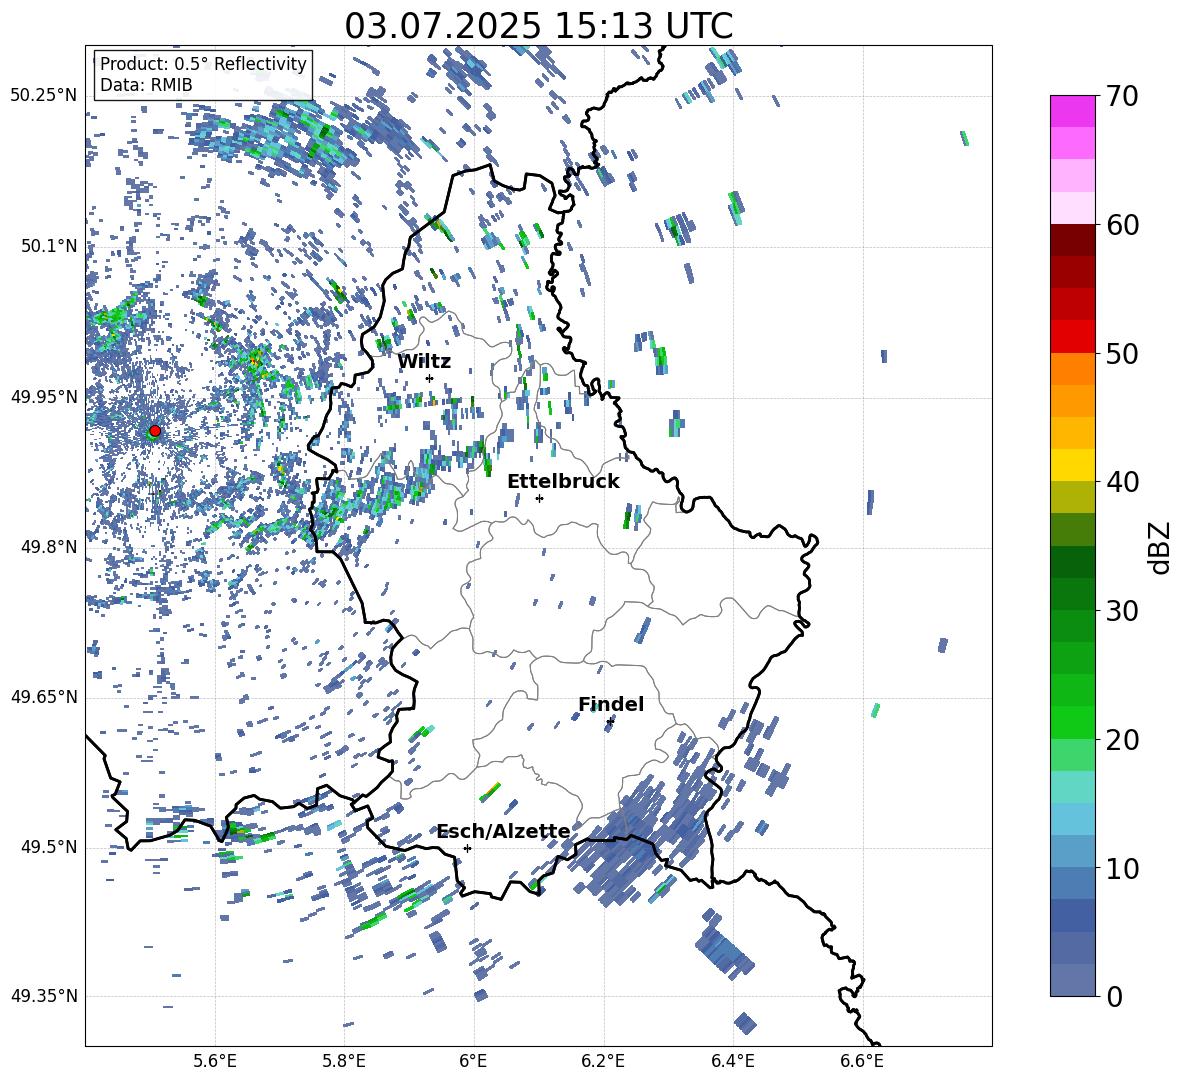The image size is (1184, 1081).
Task: Click the 50.1°N latitude label
Action: click(48, 246)
